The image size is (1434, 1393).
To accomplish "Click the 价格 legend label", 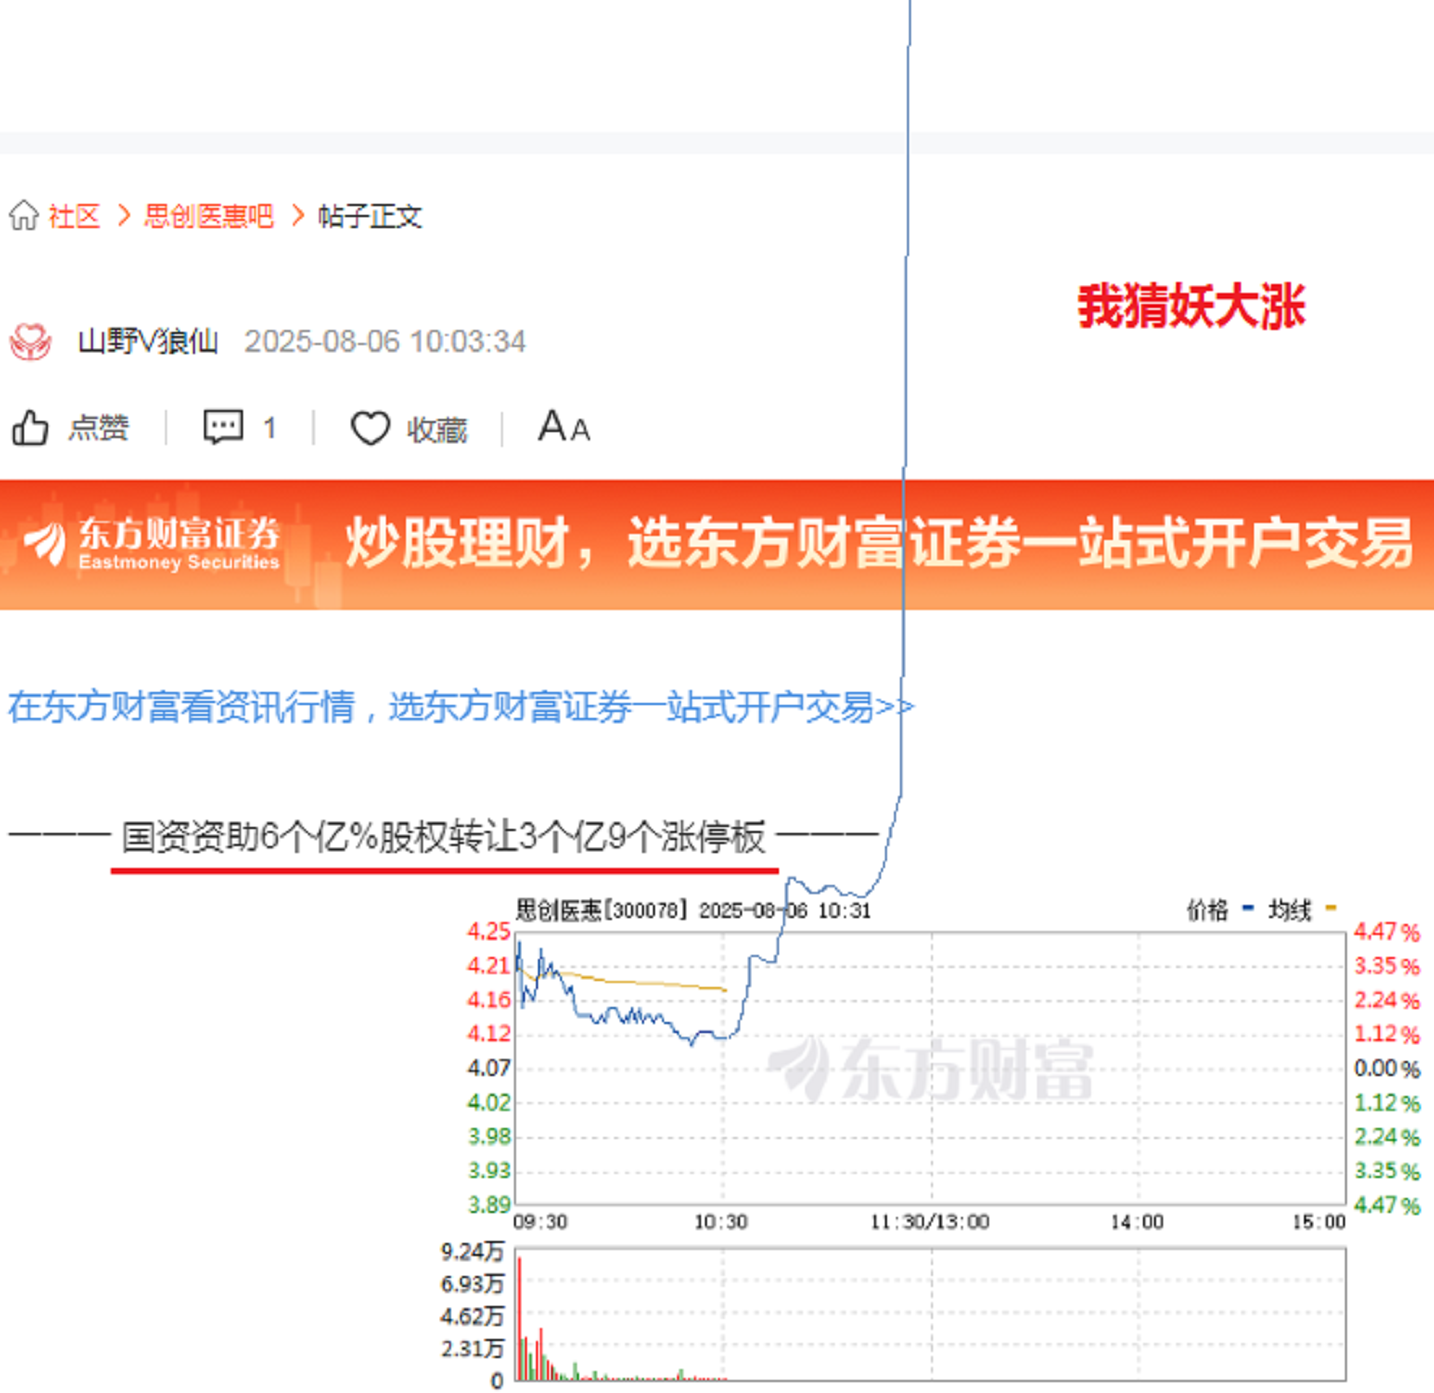I will coord(1207,910).
